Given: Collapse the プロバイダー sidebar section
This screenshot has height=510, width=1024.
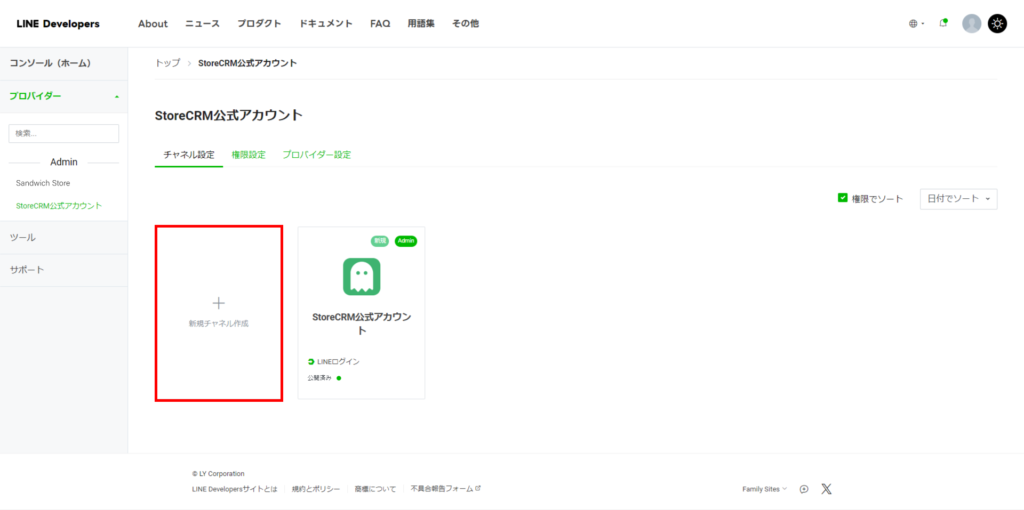Looking at the screenshot, I should pyautogui.click(x=64, y=97).
